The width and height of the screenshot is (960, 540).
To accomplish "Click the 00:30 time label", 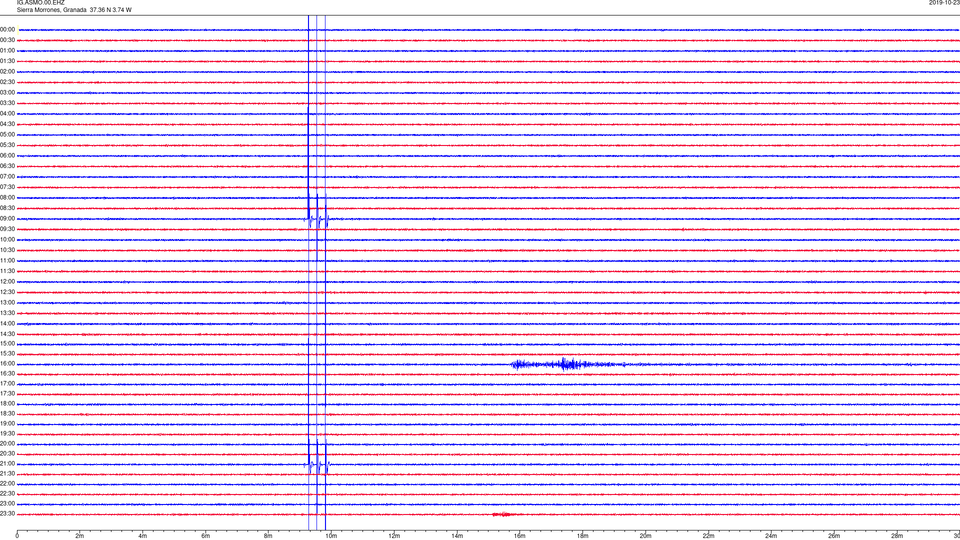I will (x=7, y=40).
